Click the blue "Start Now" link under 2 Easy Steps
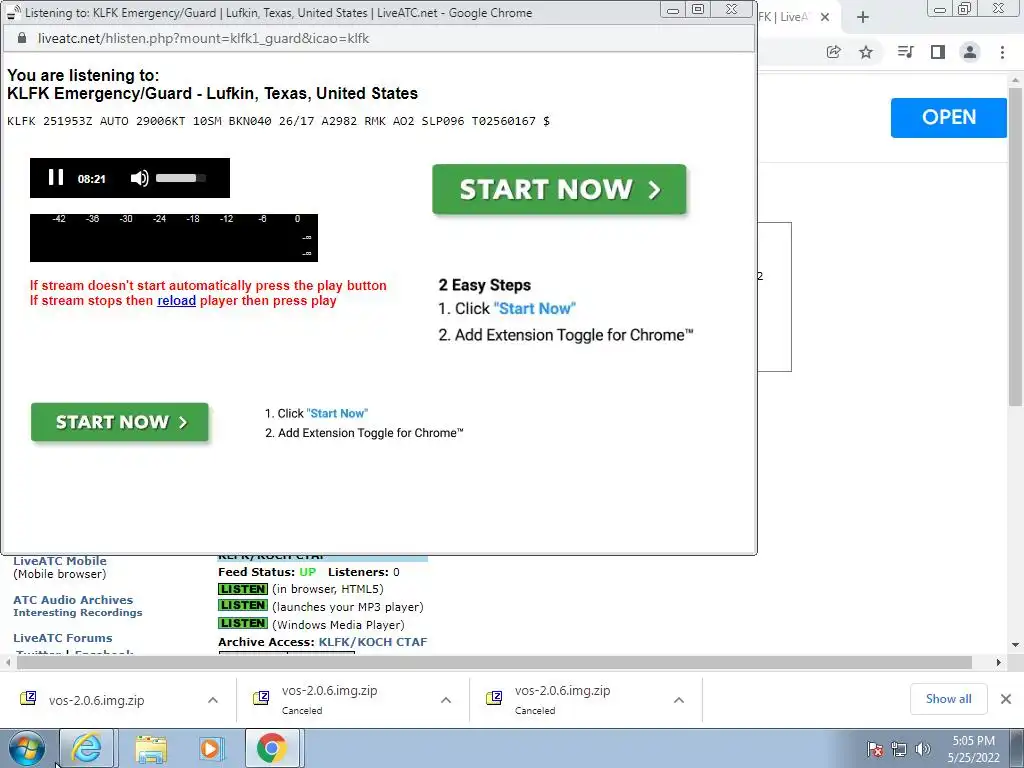The image size is (1024, 768). pos(535,308)
